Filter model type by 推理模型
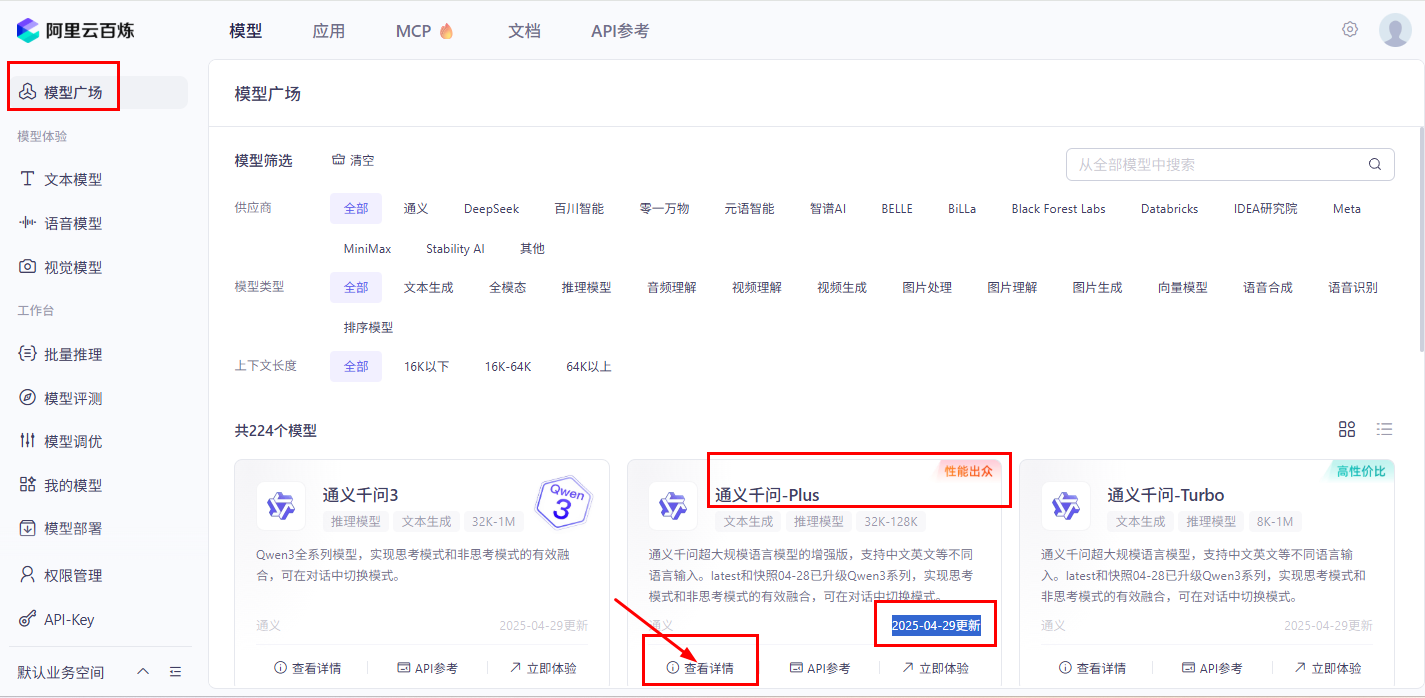1425x698 pixels. click(586, 288)
